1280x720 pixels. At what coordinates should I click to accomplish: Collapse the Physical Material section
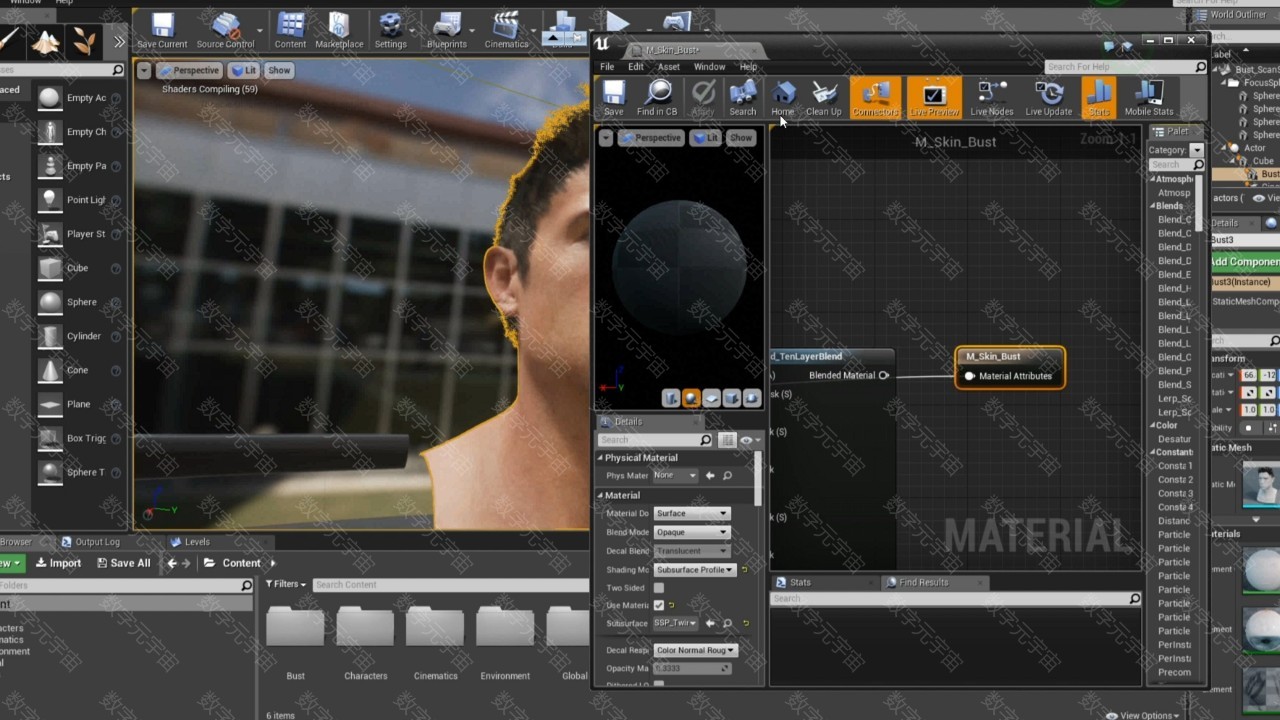pos(601,458)
